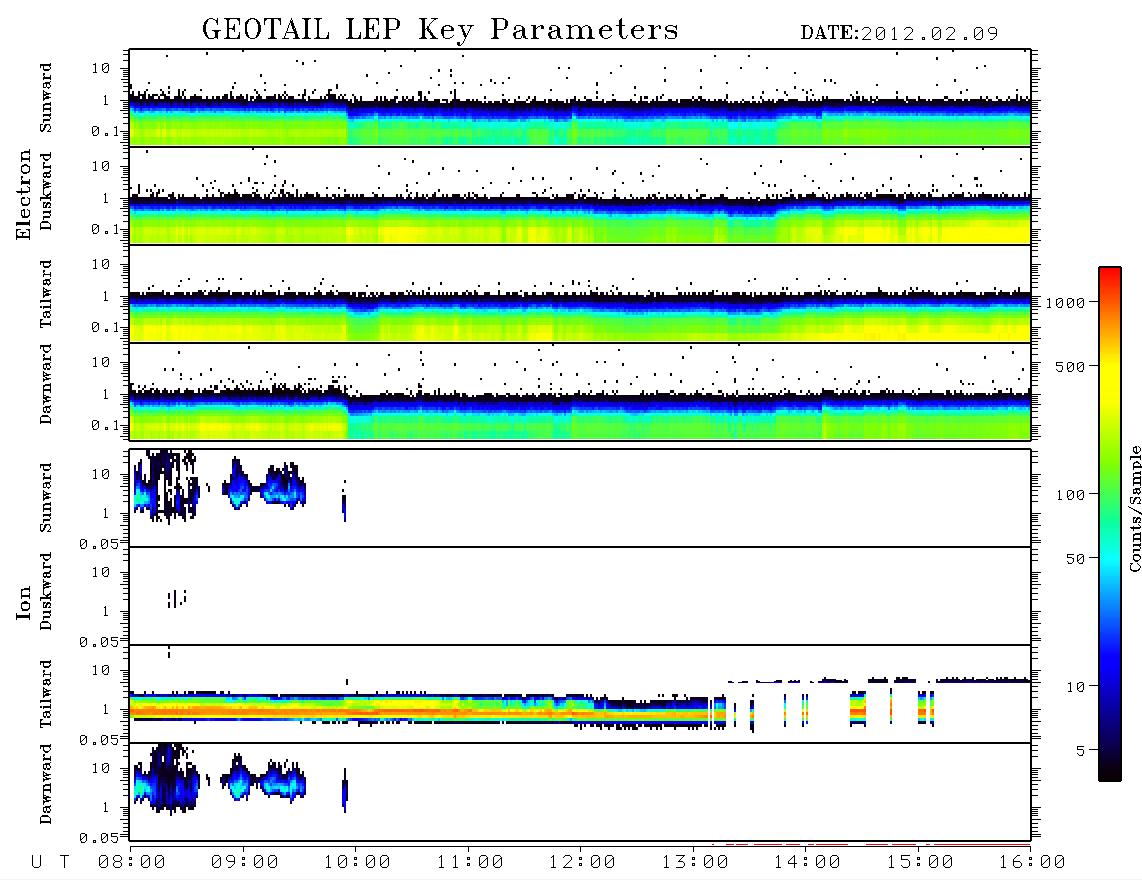
Task: Click the Electron Duskward panel label
Action: click(x=47, y=191)
